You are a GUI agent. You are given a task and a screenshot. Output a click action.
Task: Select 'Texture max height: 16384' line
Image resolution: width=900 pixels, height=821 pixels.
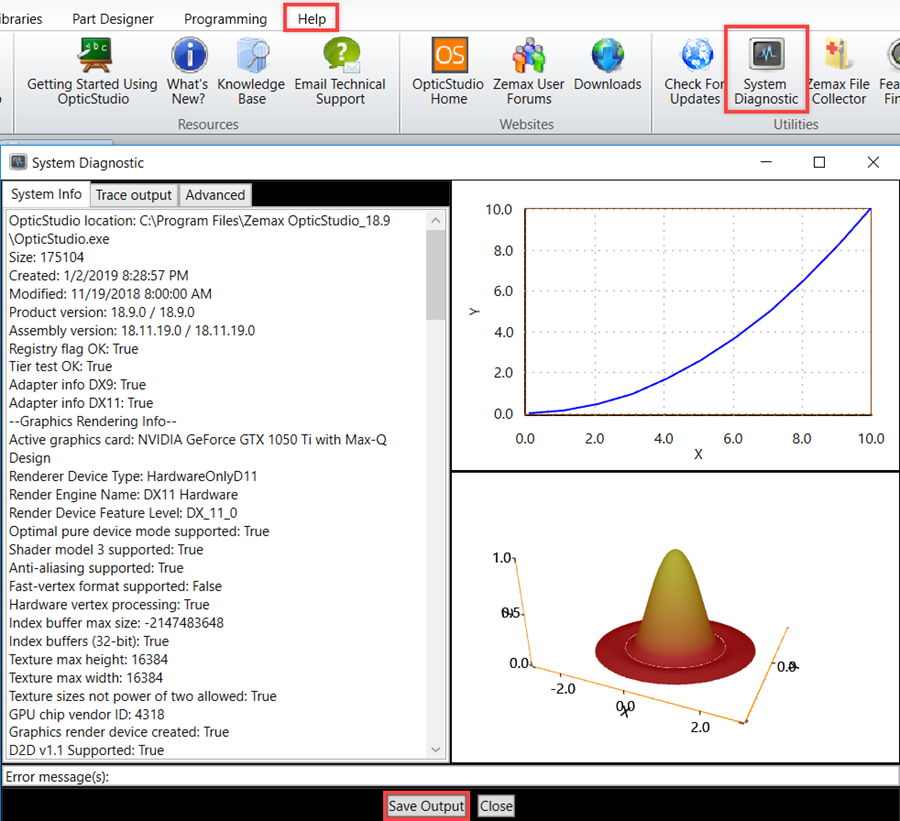[88, 660]
